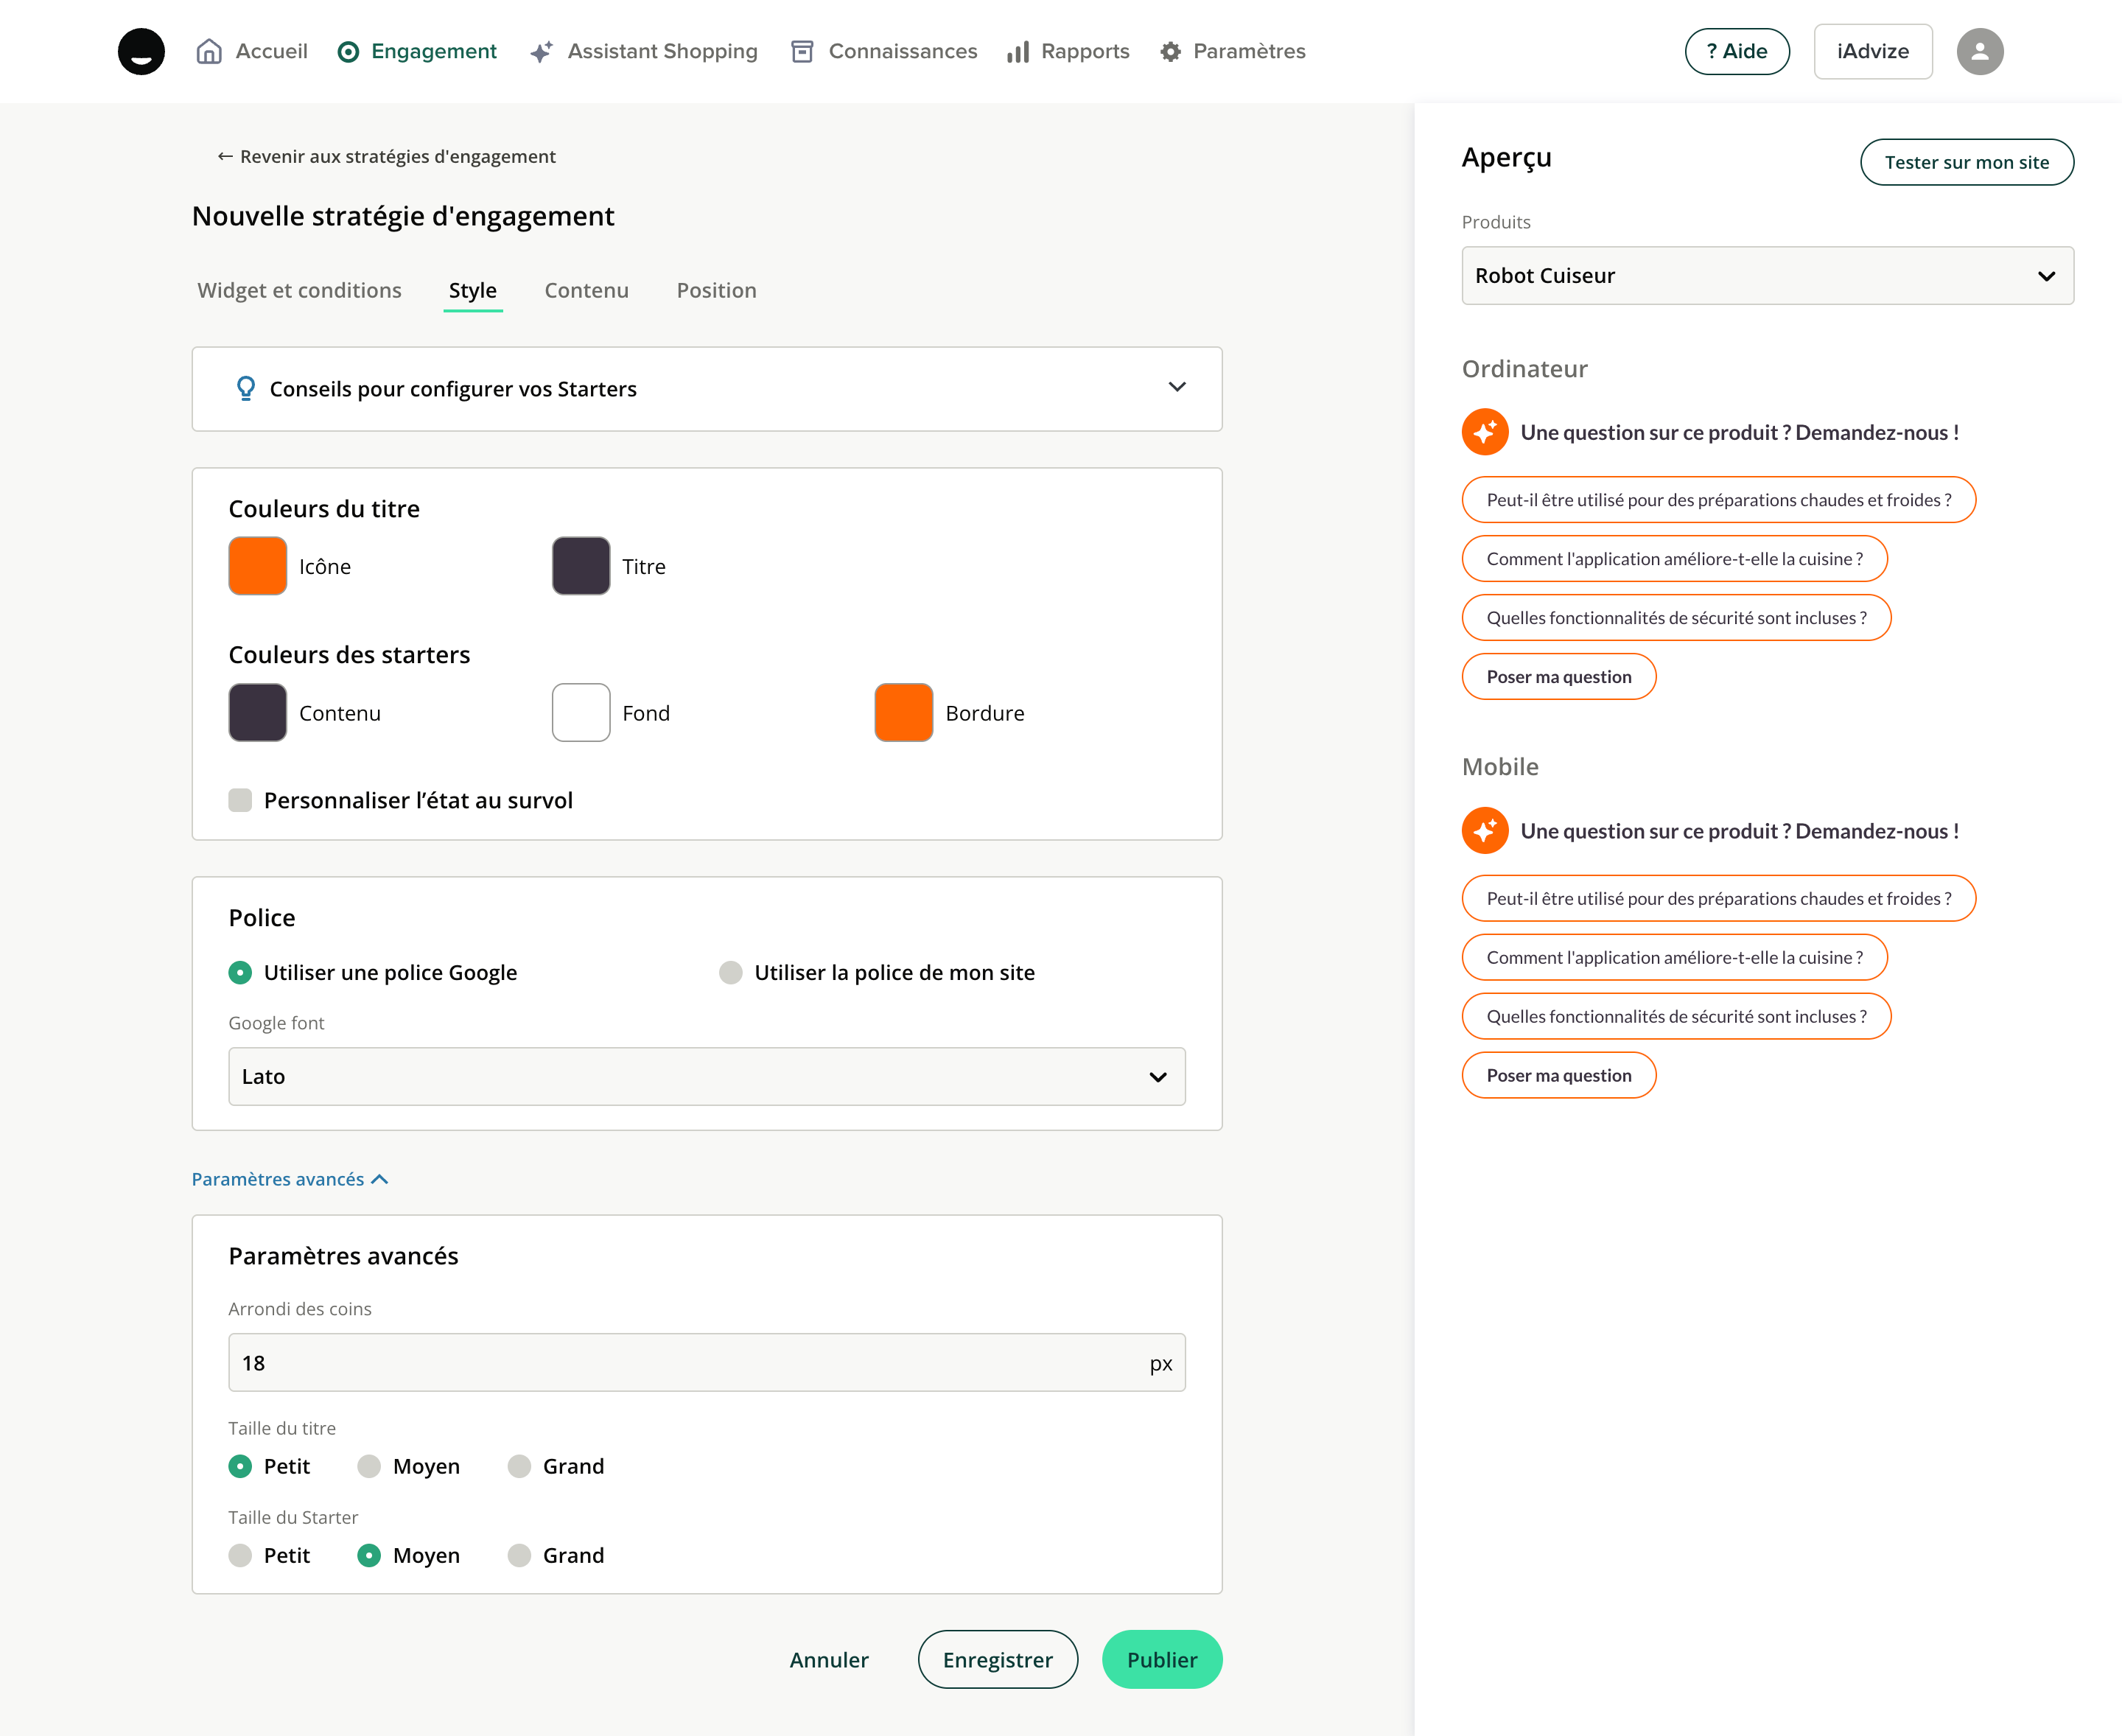Screen dimensions: 2122x1736
Task: Open the Robot Cuiseur product dropdown
Action: 1766,276
